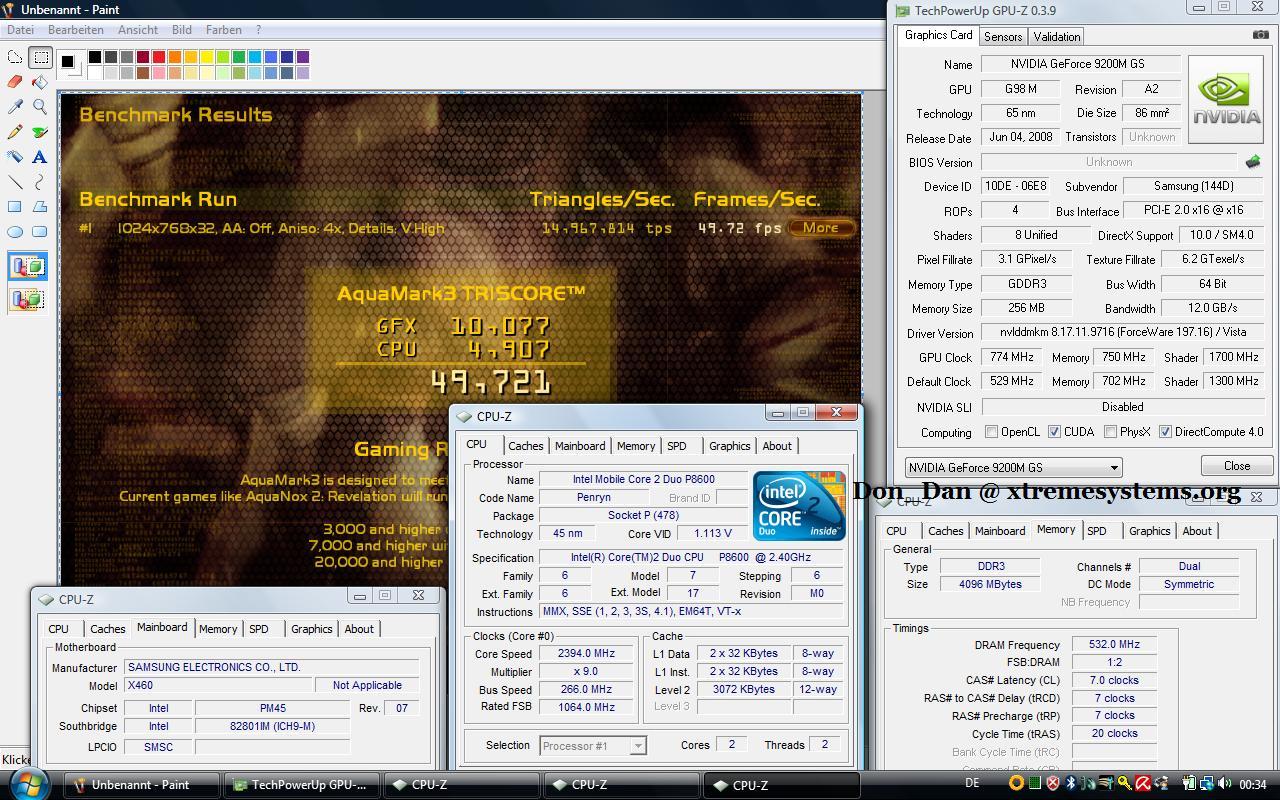This screenshot has height=800, width=1280.
Task: Select the Airbrush spray tool
Action: 15,157
